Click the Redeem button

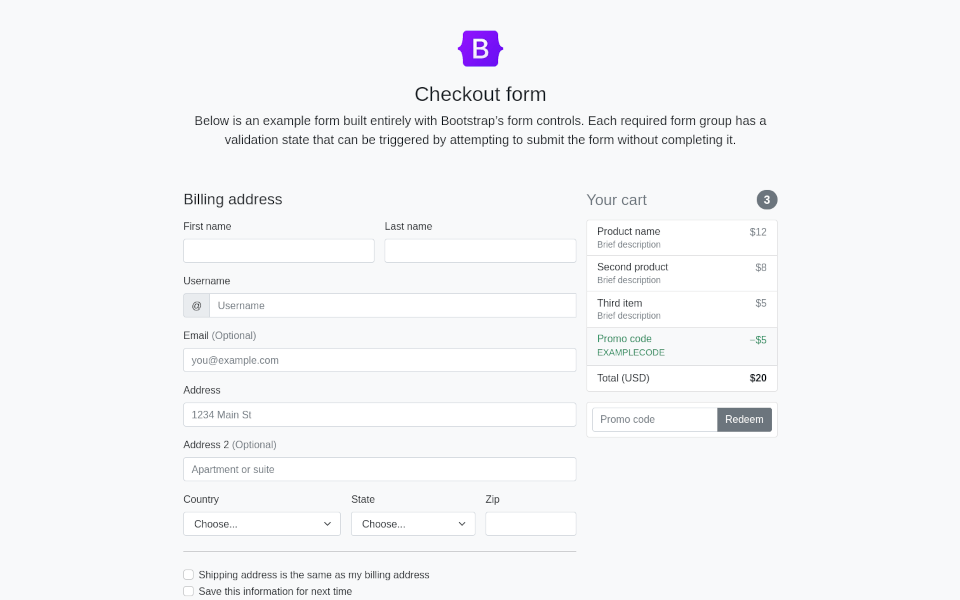(744, 419)
